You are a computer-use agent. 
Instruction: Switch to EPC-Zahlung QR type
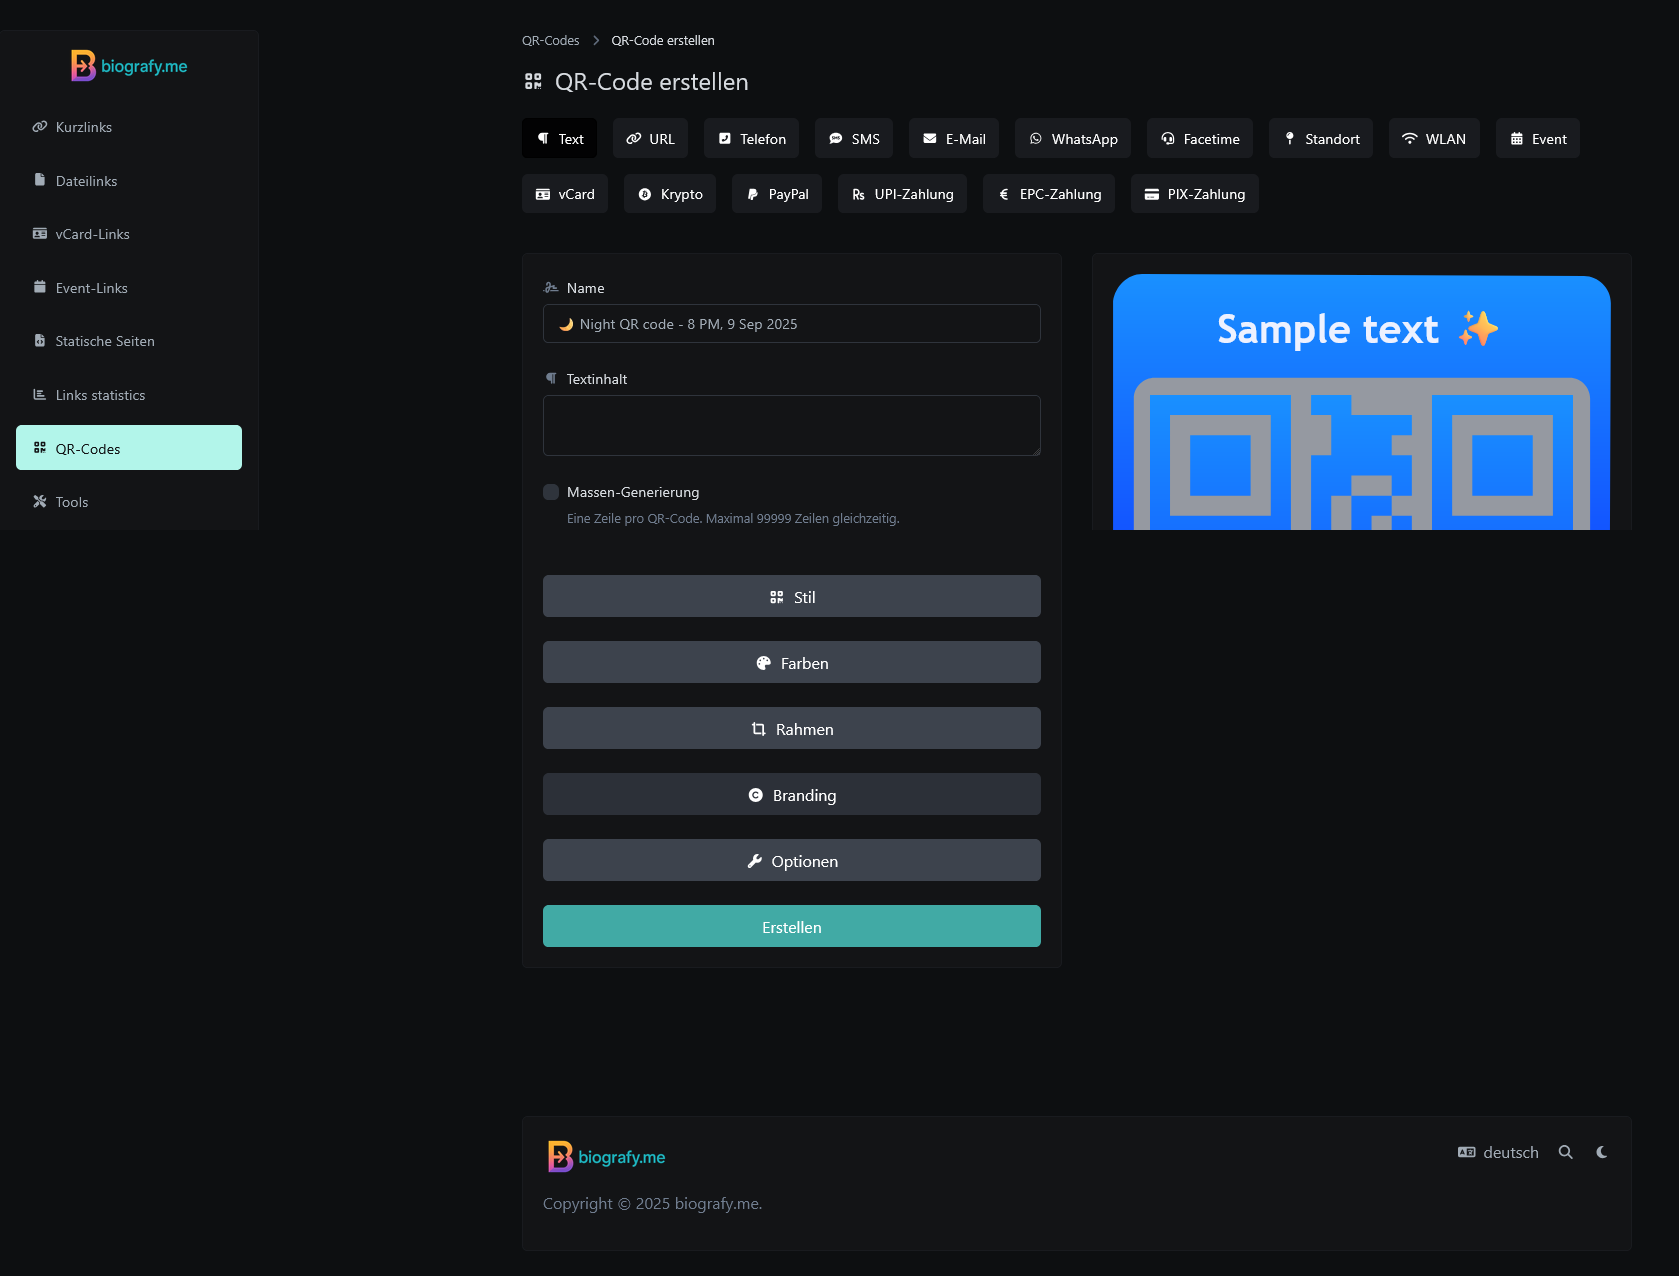[1049, 193]
